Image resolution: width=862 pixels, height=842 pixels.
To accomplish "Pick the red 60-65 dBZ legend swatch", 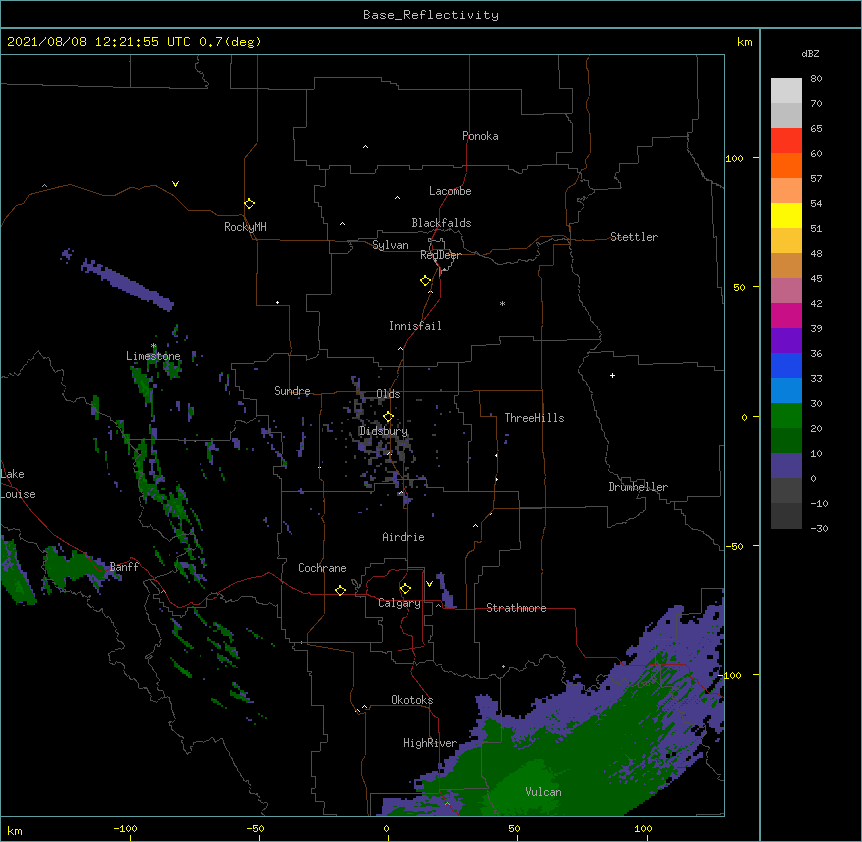I will pyautogui.click(x=786, y=141).
